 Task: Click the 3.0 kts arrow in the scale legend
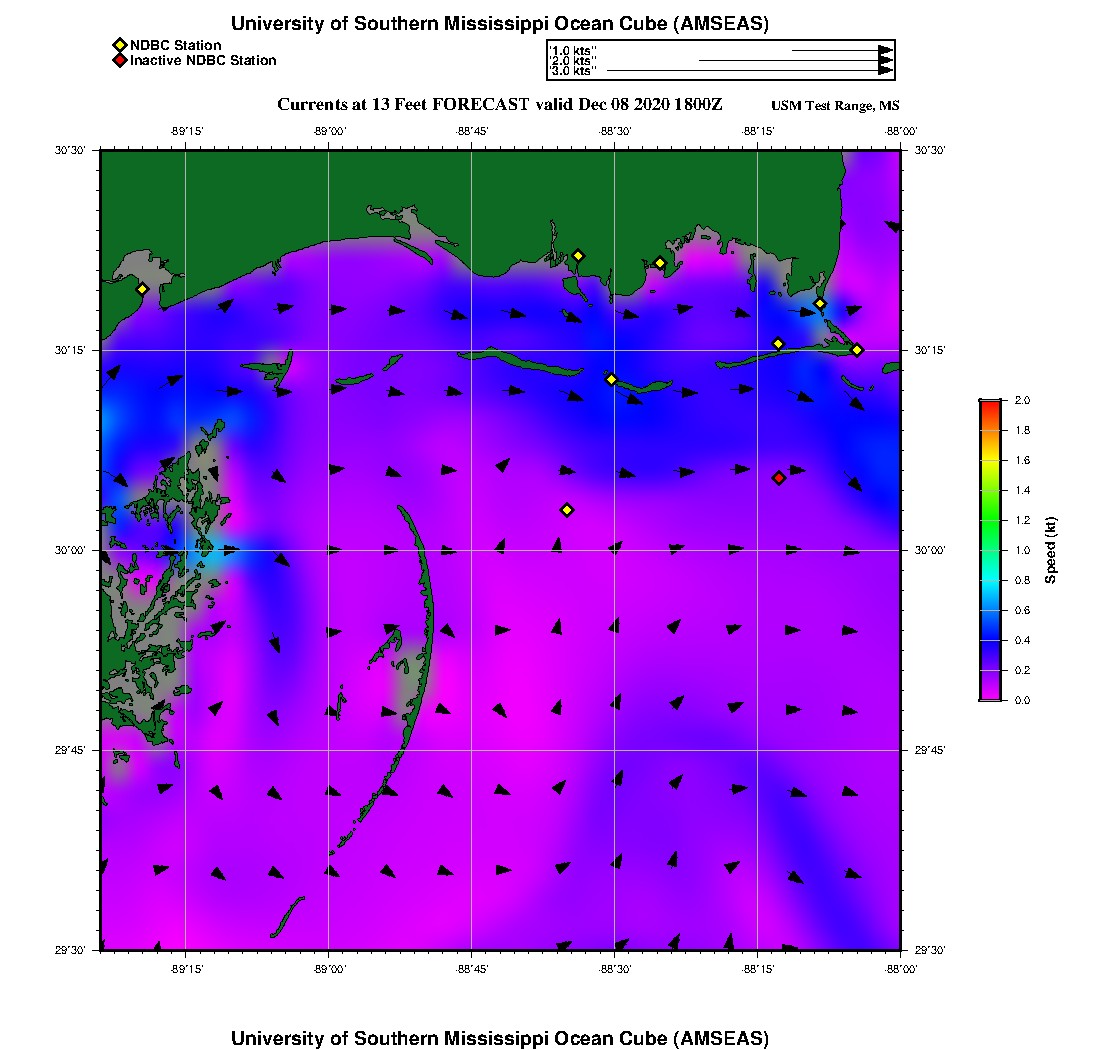coord(750,71)
